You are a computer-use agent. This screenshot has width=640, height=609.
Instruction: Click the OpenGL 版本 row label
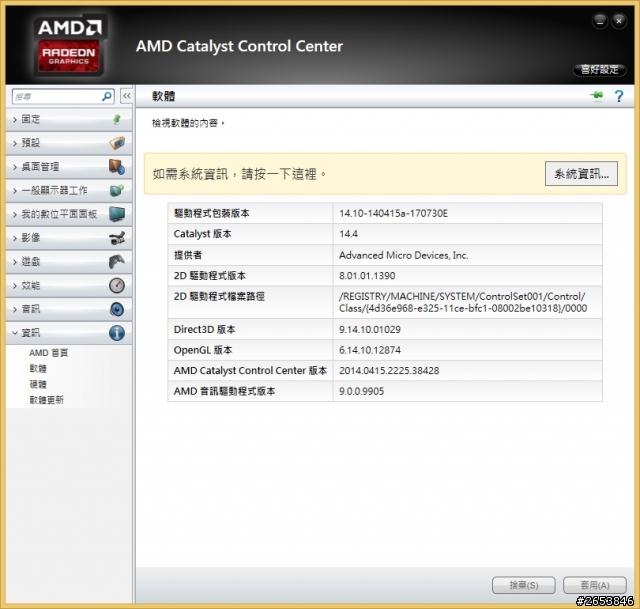[x=203, y=350]
